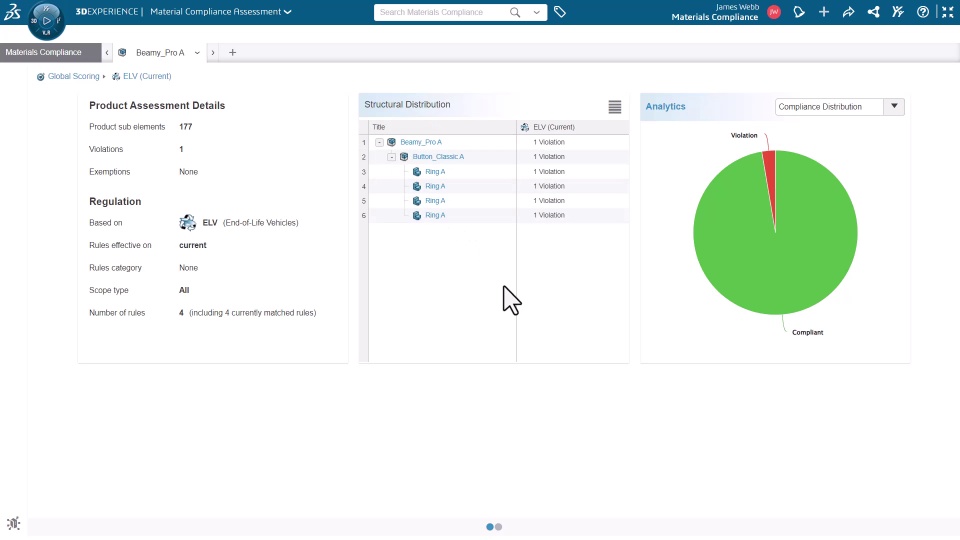The height and width of the screenshot is (540, 960).
Task: Click the Dassault Systemes 3DS logo
Action: tap(12, 12)
